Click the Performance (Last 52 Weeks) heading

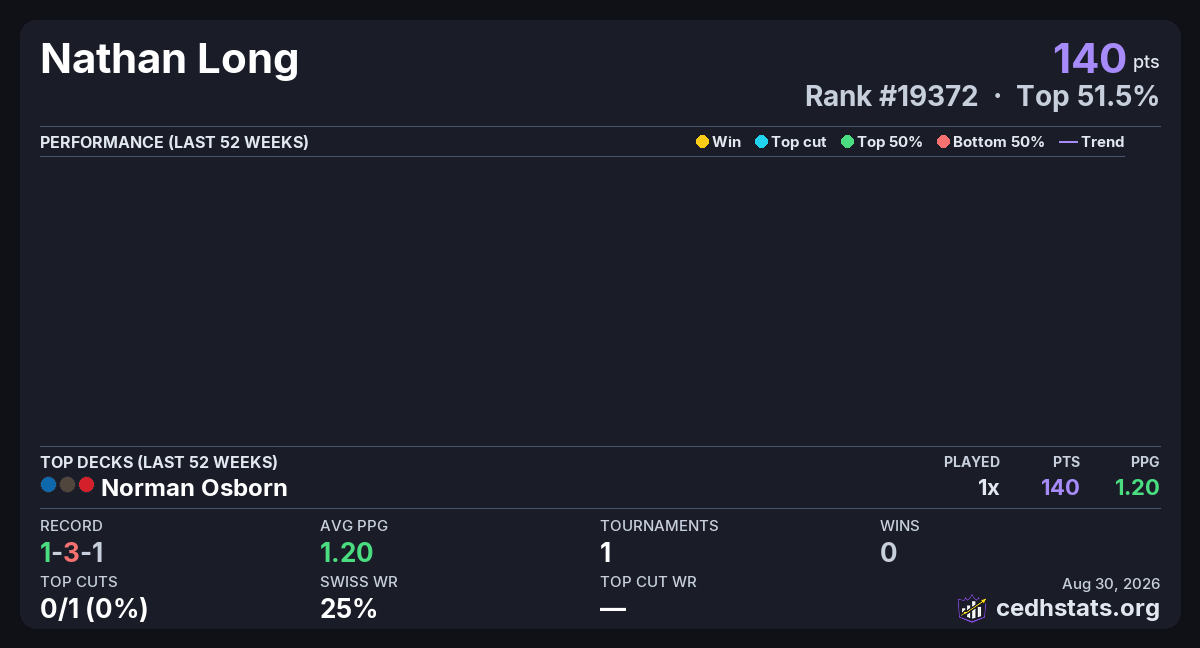174,142
